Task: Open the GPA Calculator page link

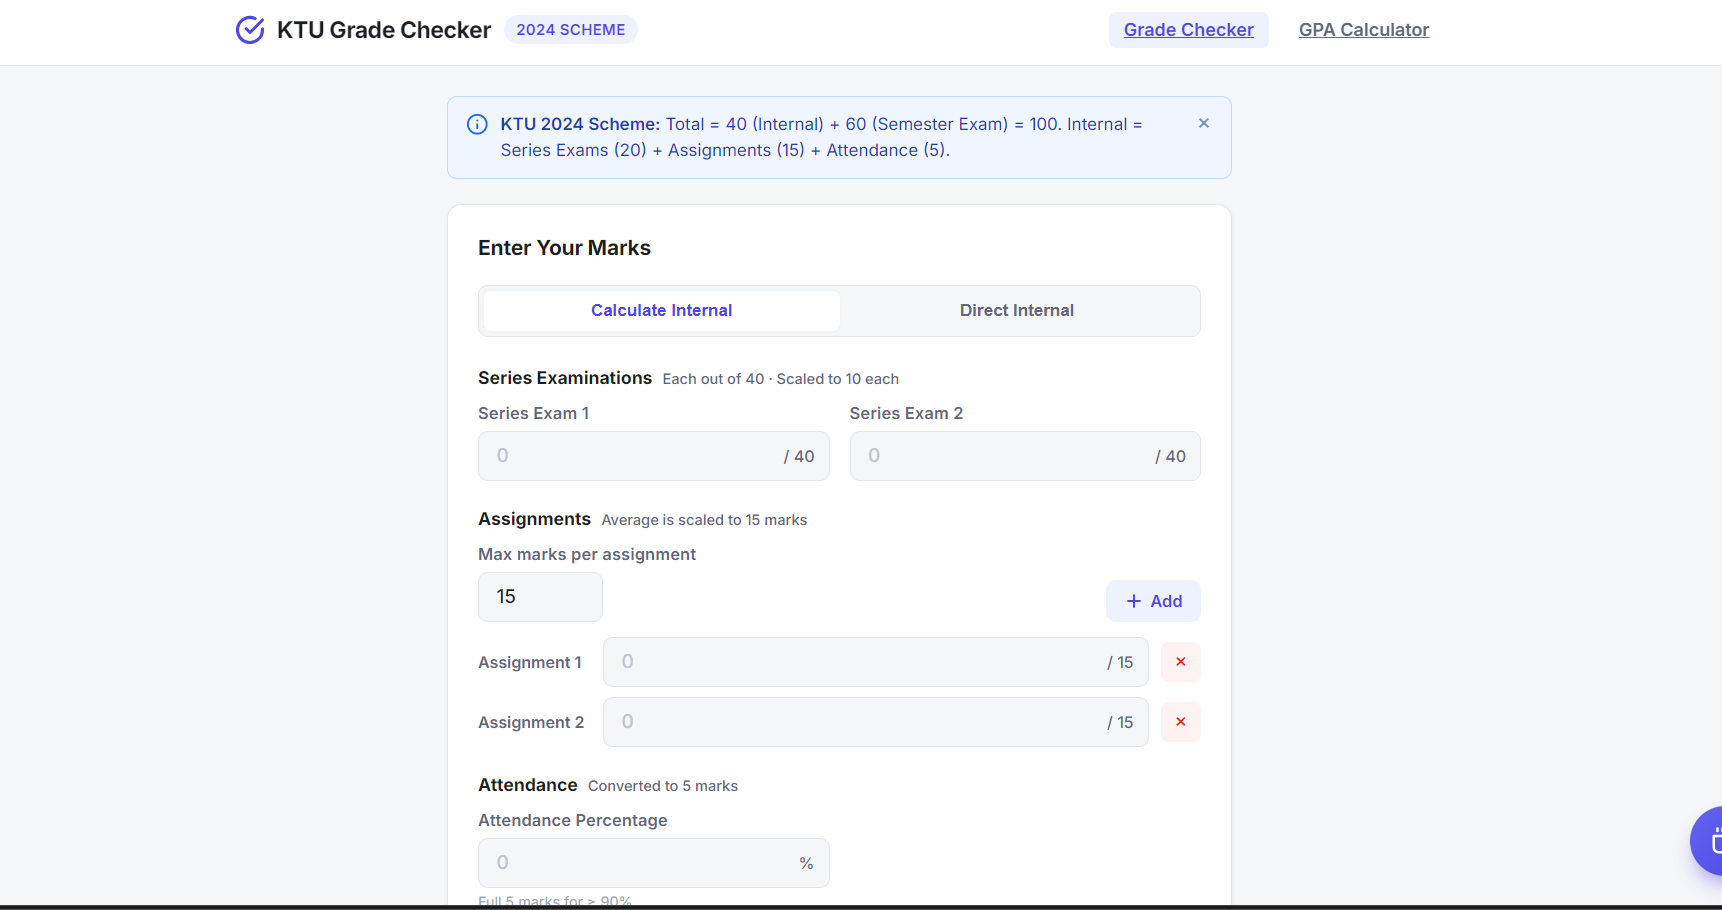Action: pos(1364,30)
